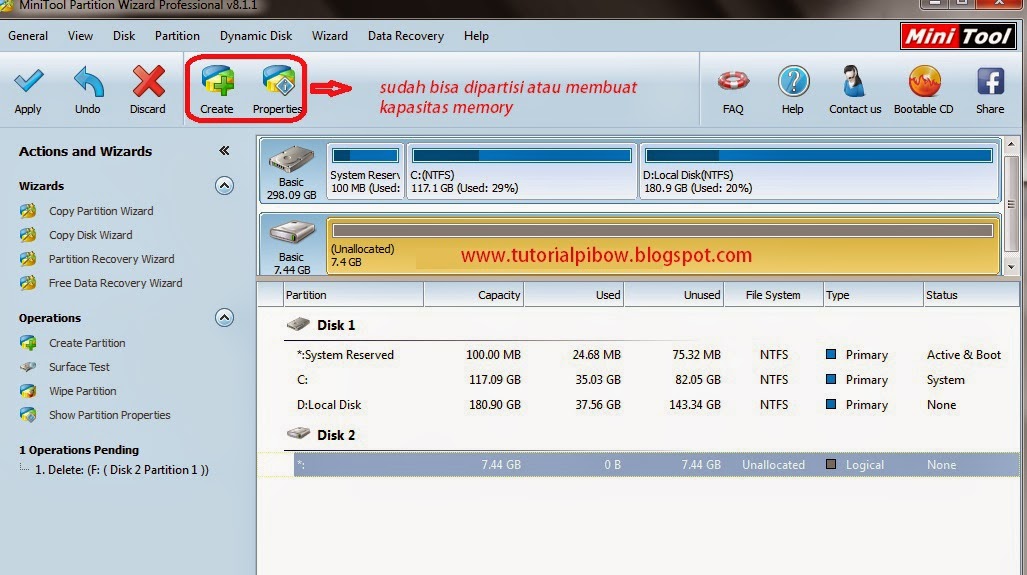Viewport: 1027px width, 575px height.
Task: Sort by the Status column header
Action: [971, 295]
